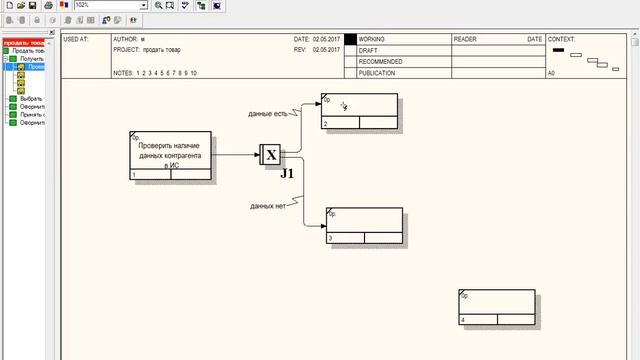Click the greyed grid icon in the second toolbar

[x=91, y=20]
